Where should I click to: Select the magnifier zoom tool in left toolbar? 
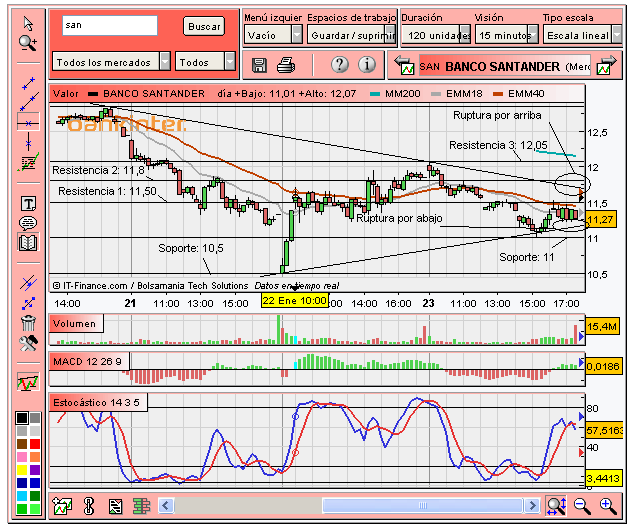[x=28, y=43]
